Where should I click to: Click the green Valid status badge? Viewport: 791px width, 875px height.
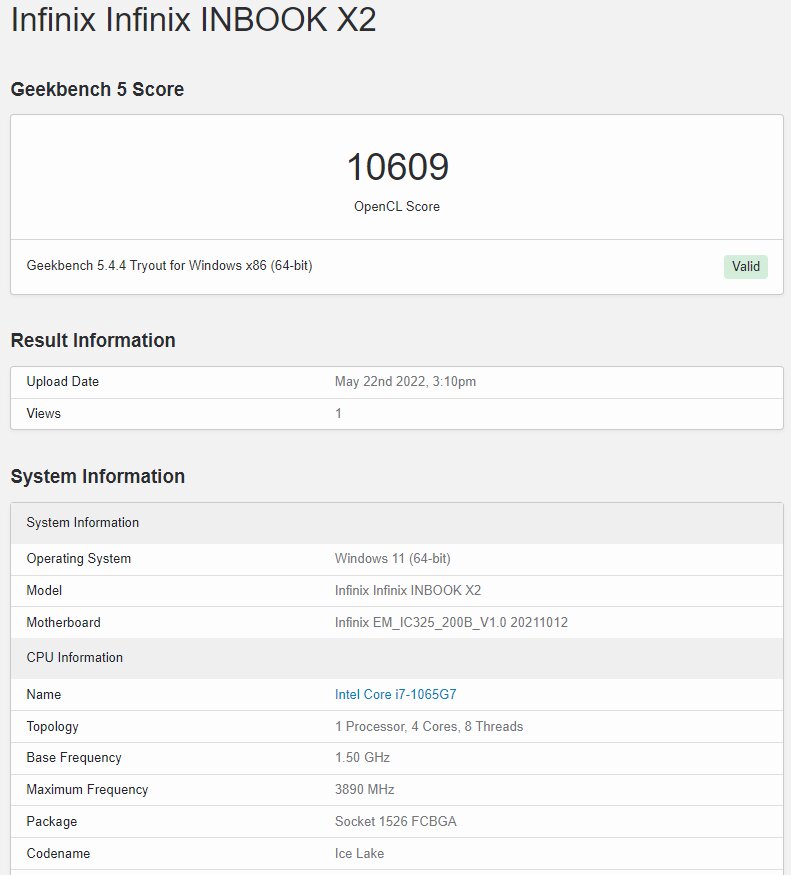point(745,266)
